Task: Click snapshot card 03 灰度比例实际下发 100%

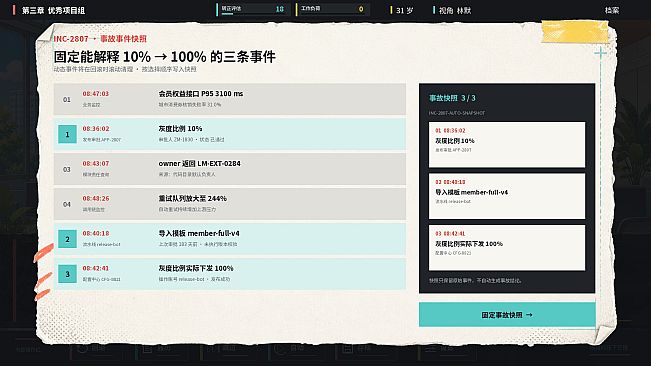Action: click(x=507, y=248)
